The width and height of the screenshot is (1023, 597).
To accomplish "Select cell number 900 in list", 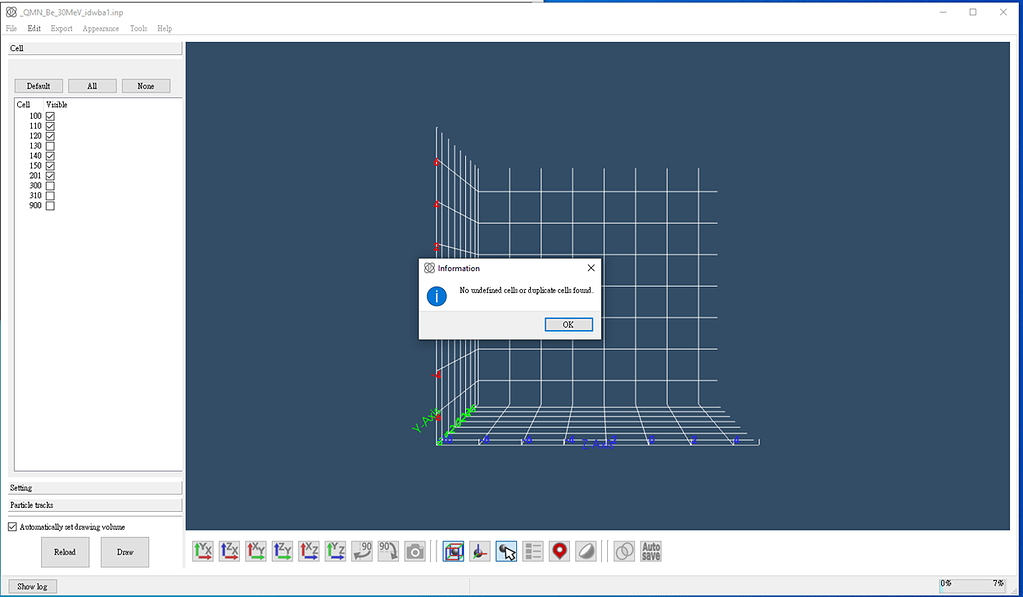I will click(35, 206).
